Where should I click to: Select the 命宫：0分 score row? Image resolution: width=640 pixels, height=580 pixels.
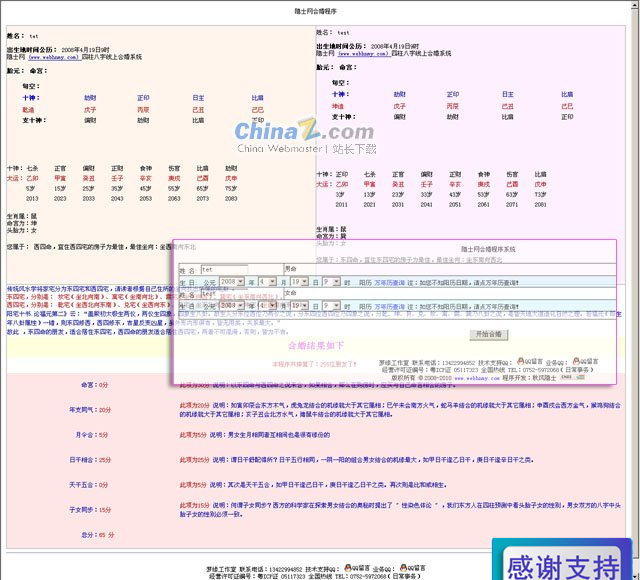pyautogui.click(x=94, y=385)
